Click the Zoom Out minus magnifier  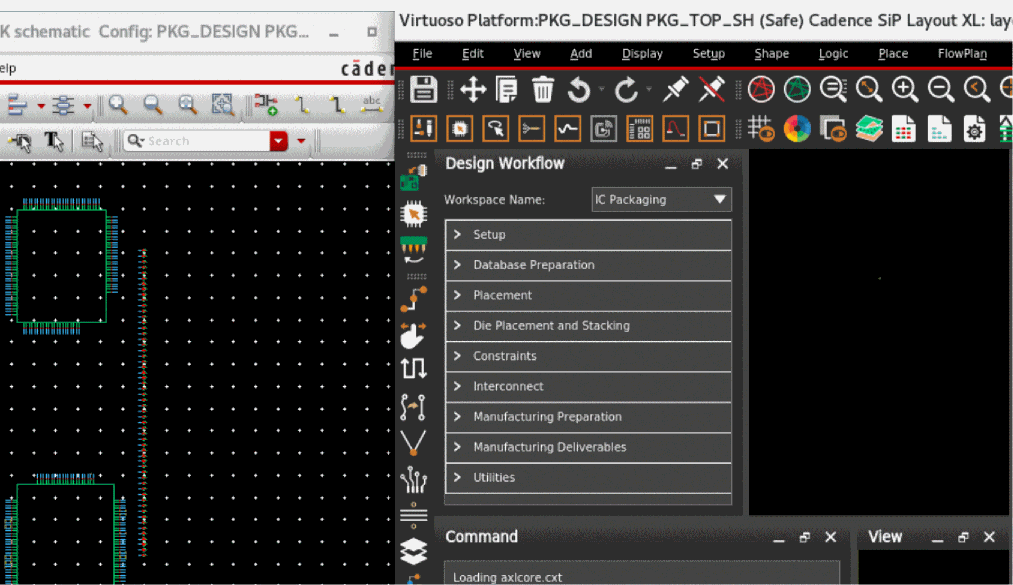[x=941, y=89]
